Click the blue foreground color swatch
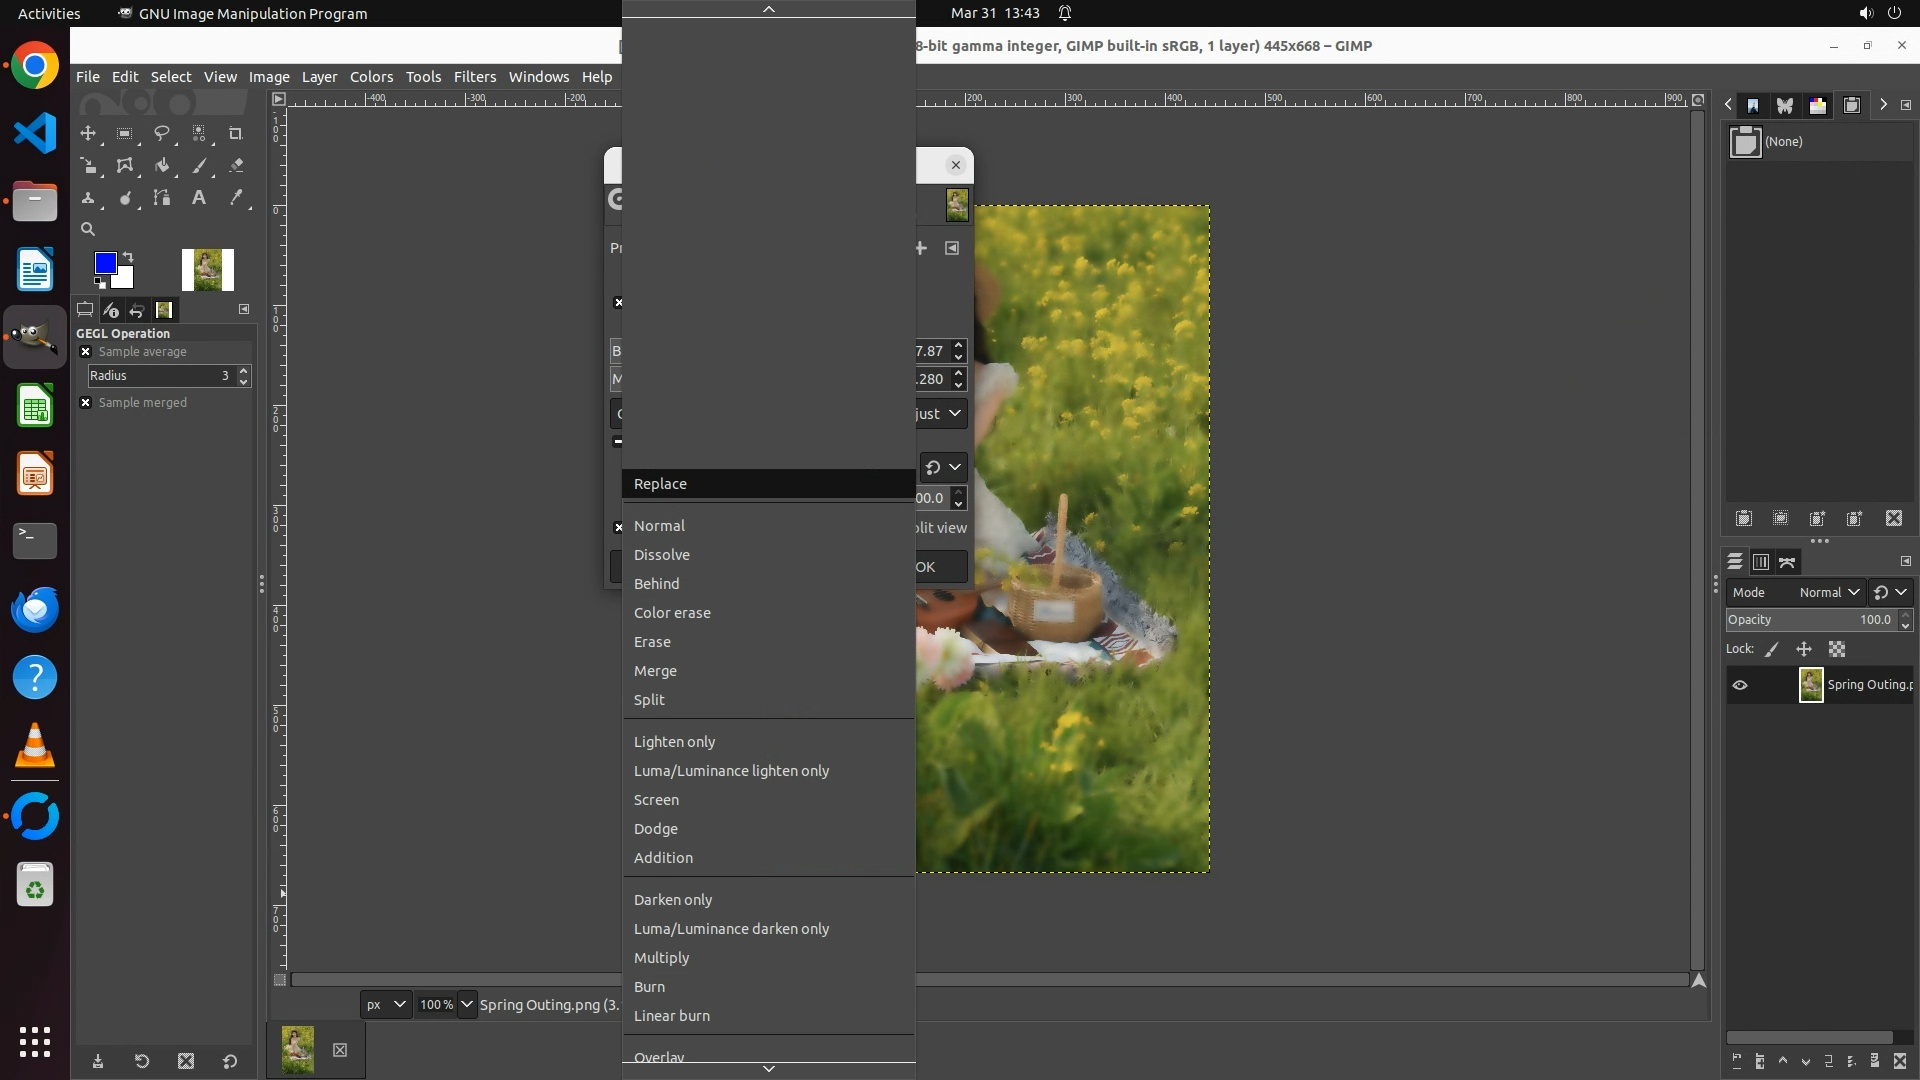Image resolution: width=1920 pixels, height=1080 pixels. (x=104, y=262)
